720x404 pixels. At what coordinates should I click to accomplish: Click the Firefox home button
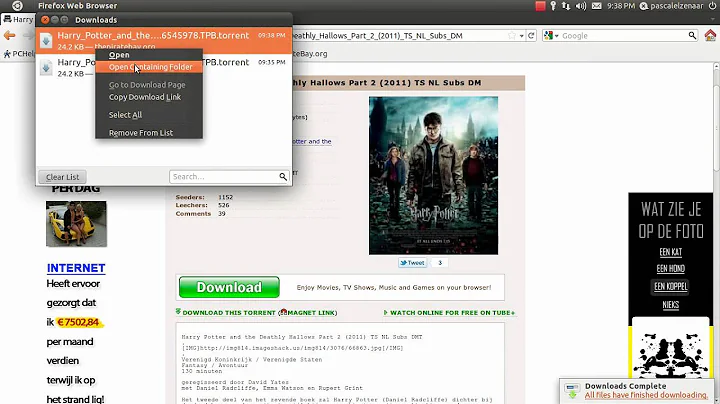click(x=710, y=35)
